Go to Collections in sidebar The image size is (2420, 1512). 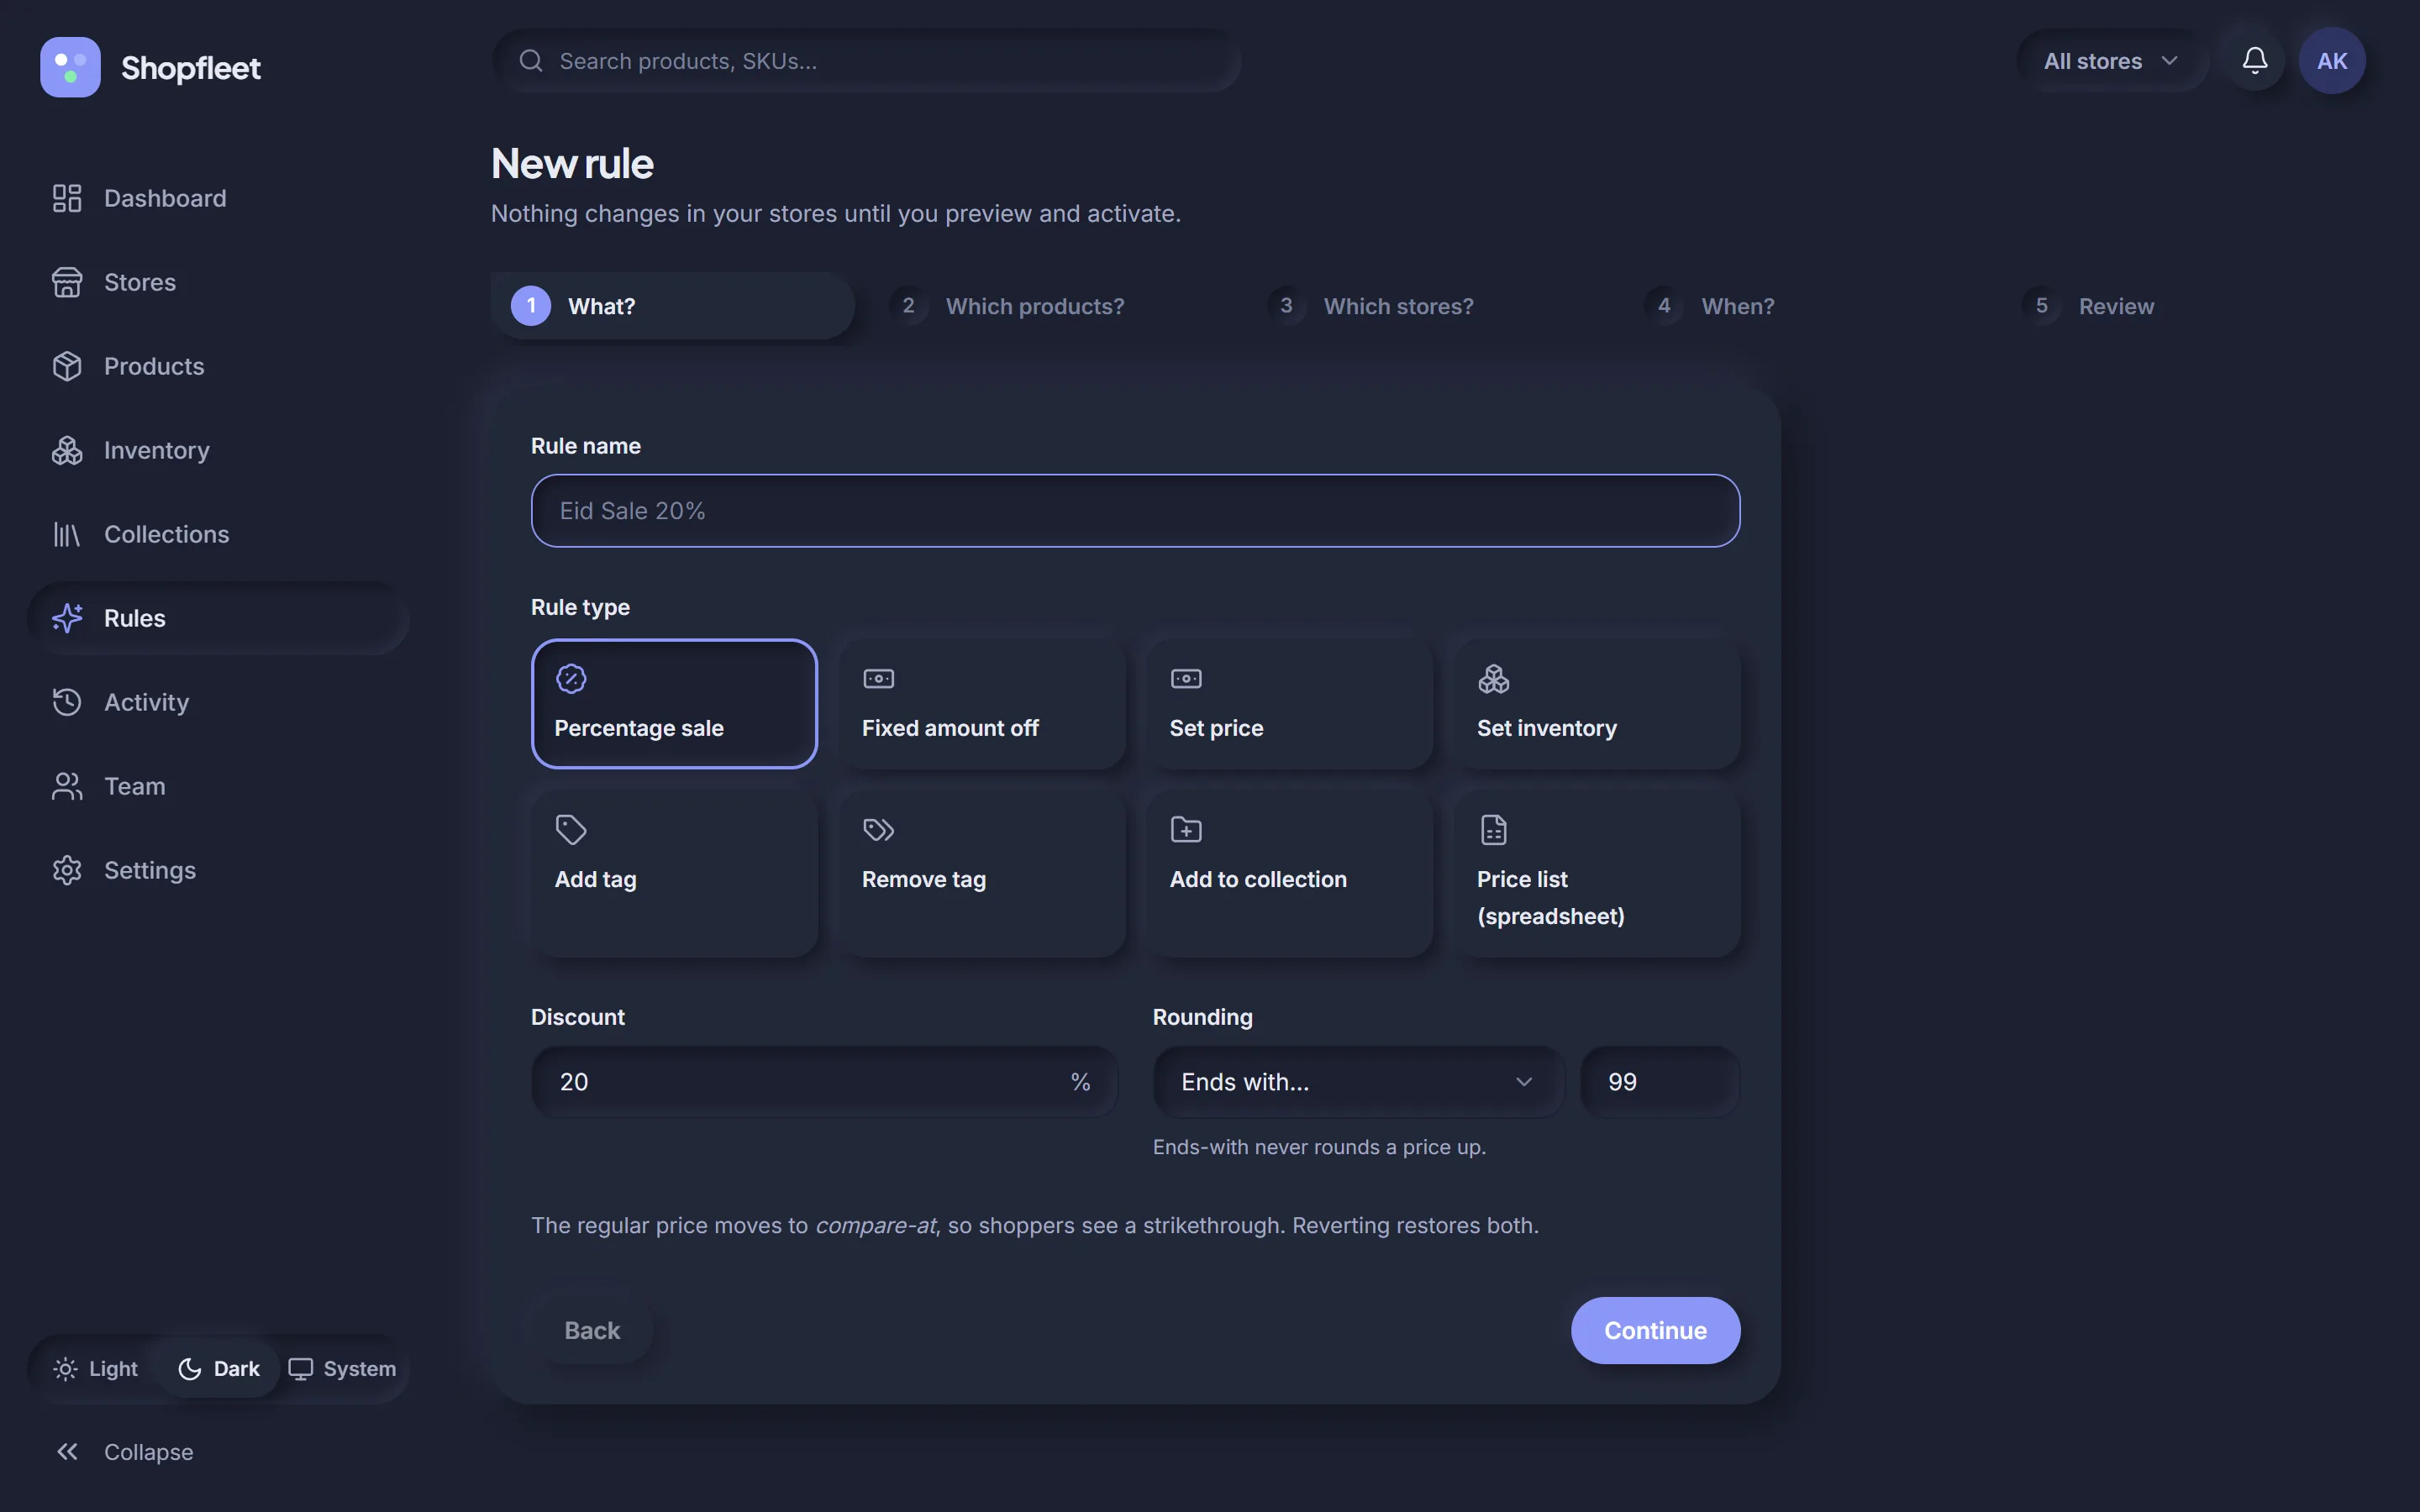click(218, 534)
